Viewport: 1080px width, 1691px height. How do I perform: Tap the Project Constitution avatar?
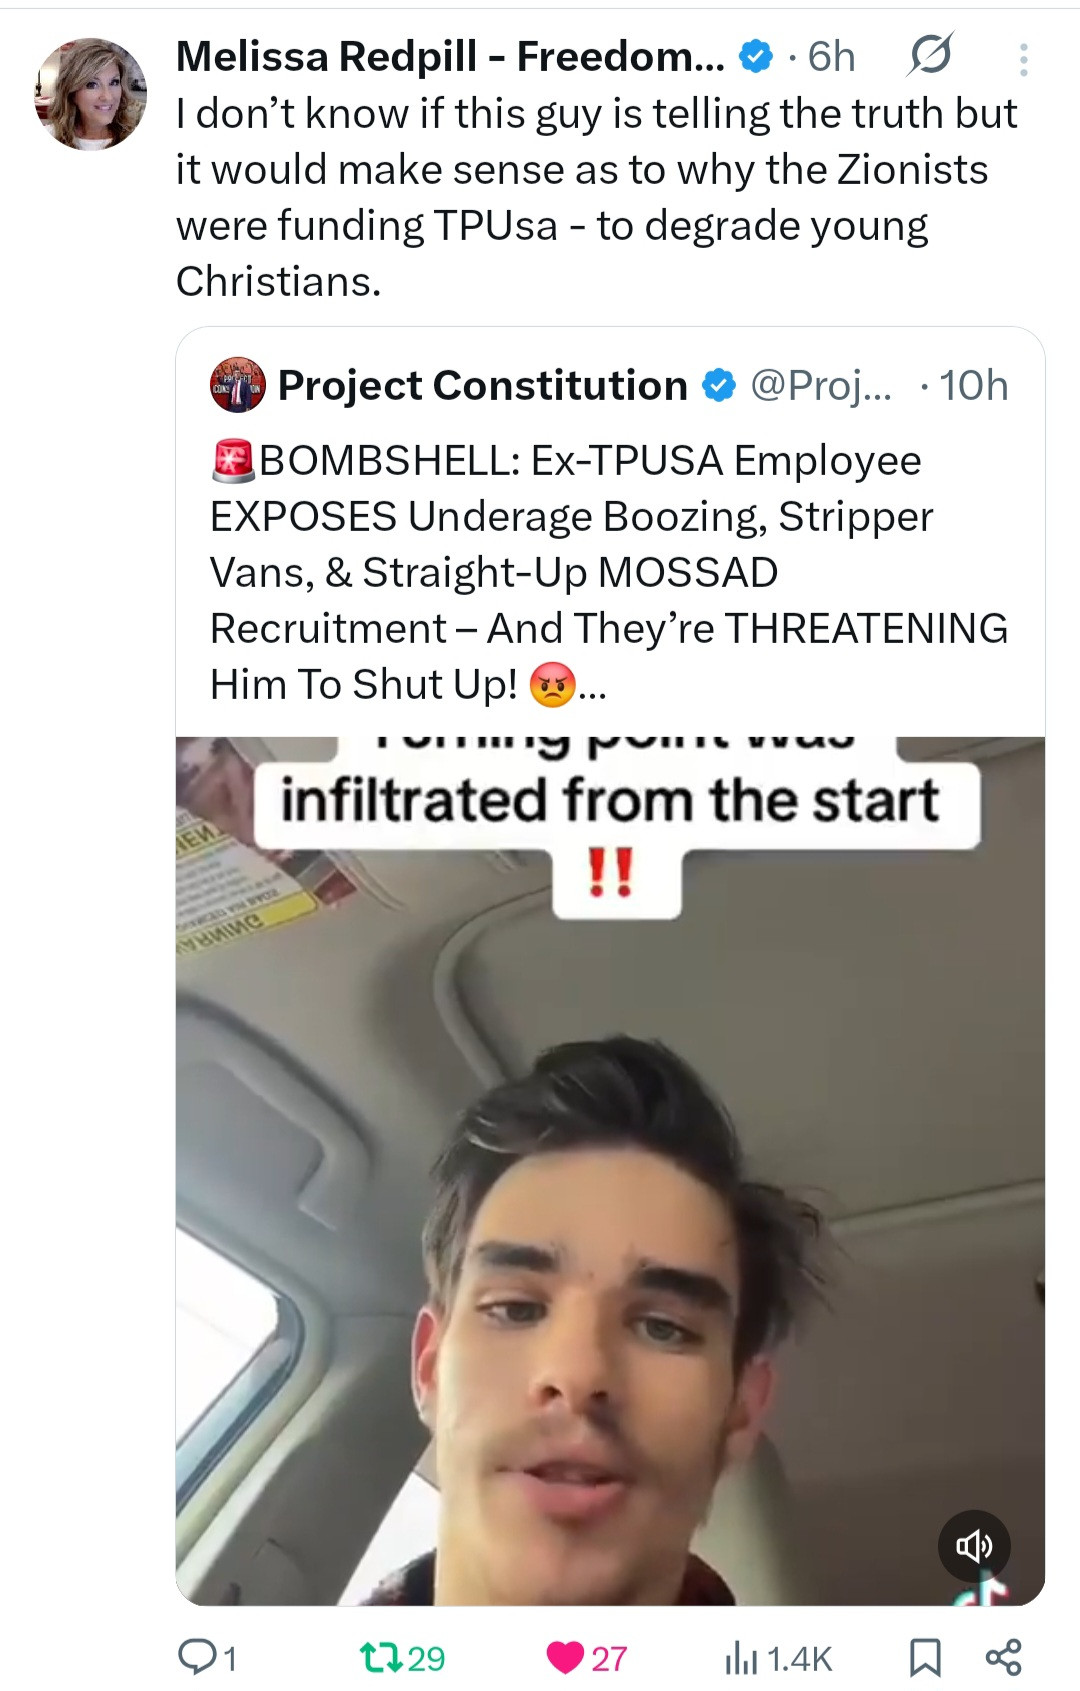[x=238, y=385]
